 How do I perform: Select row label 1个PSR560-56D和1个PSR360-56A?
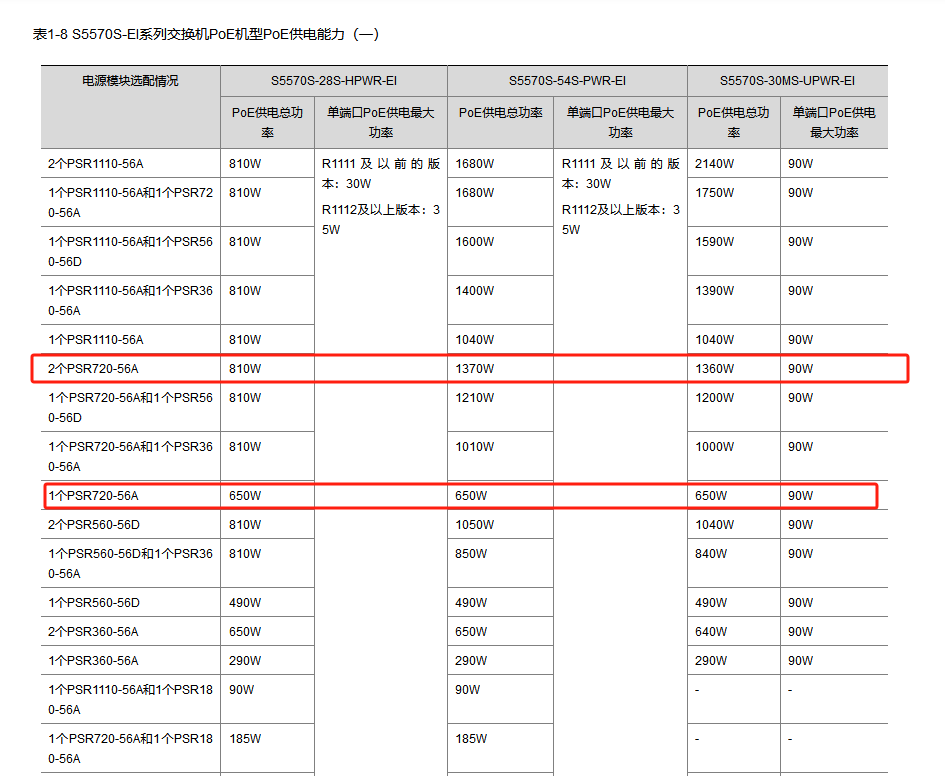(131, 563)
